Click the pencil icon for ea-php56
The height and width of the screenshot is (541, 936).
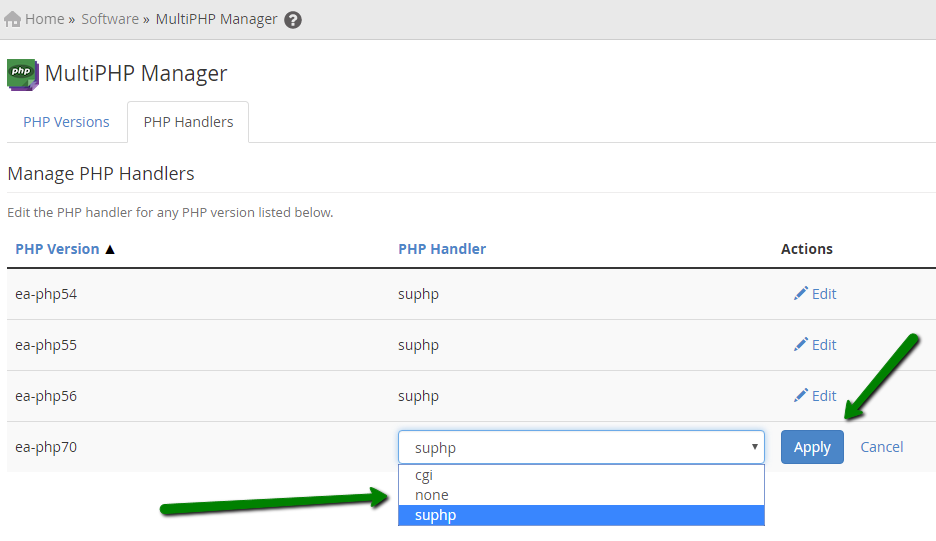pyautogui.click(x=800, y=395)
